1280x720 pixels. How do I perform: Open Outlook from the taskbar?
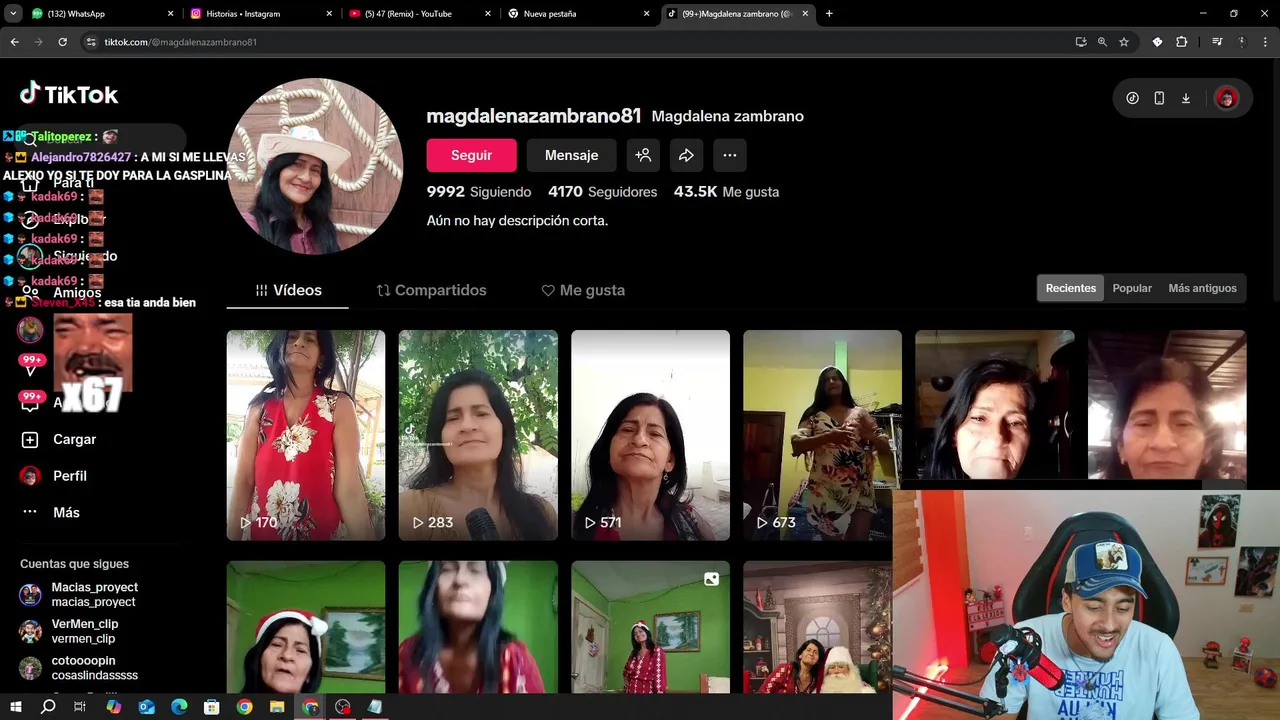click(x=146, y=707)
